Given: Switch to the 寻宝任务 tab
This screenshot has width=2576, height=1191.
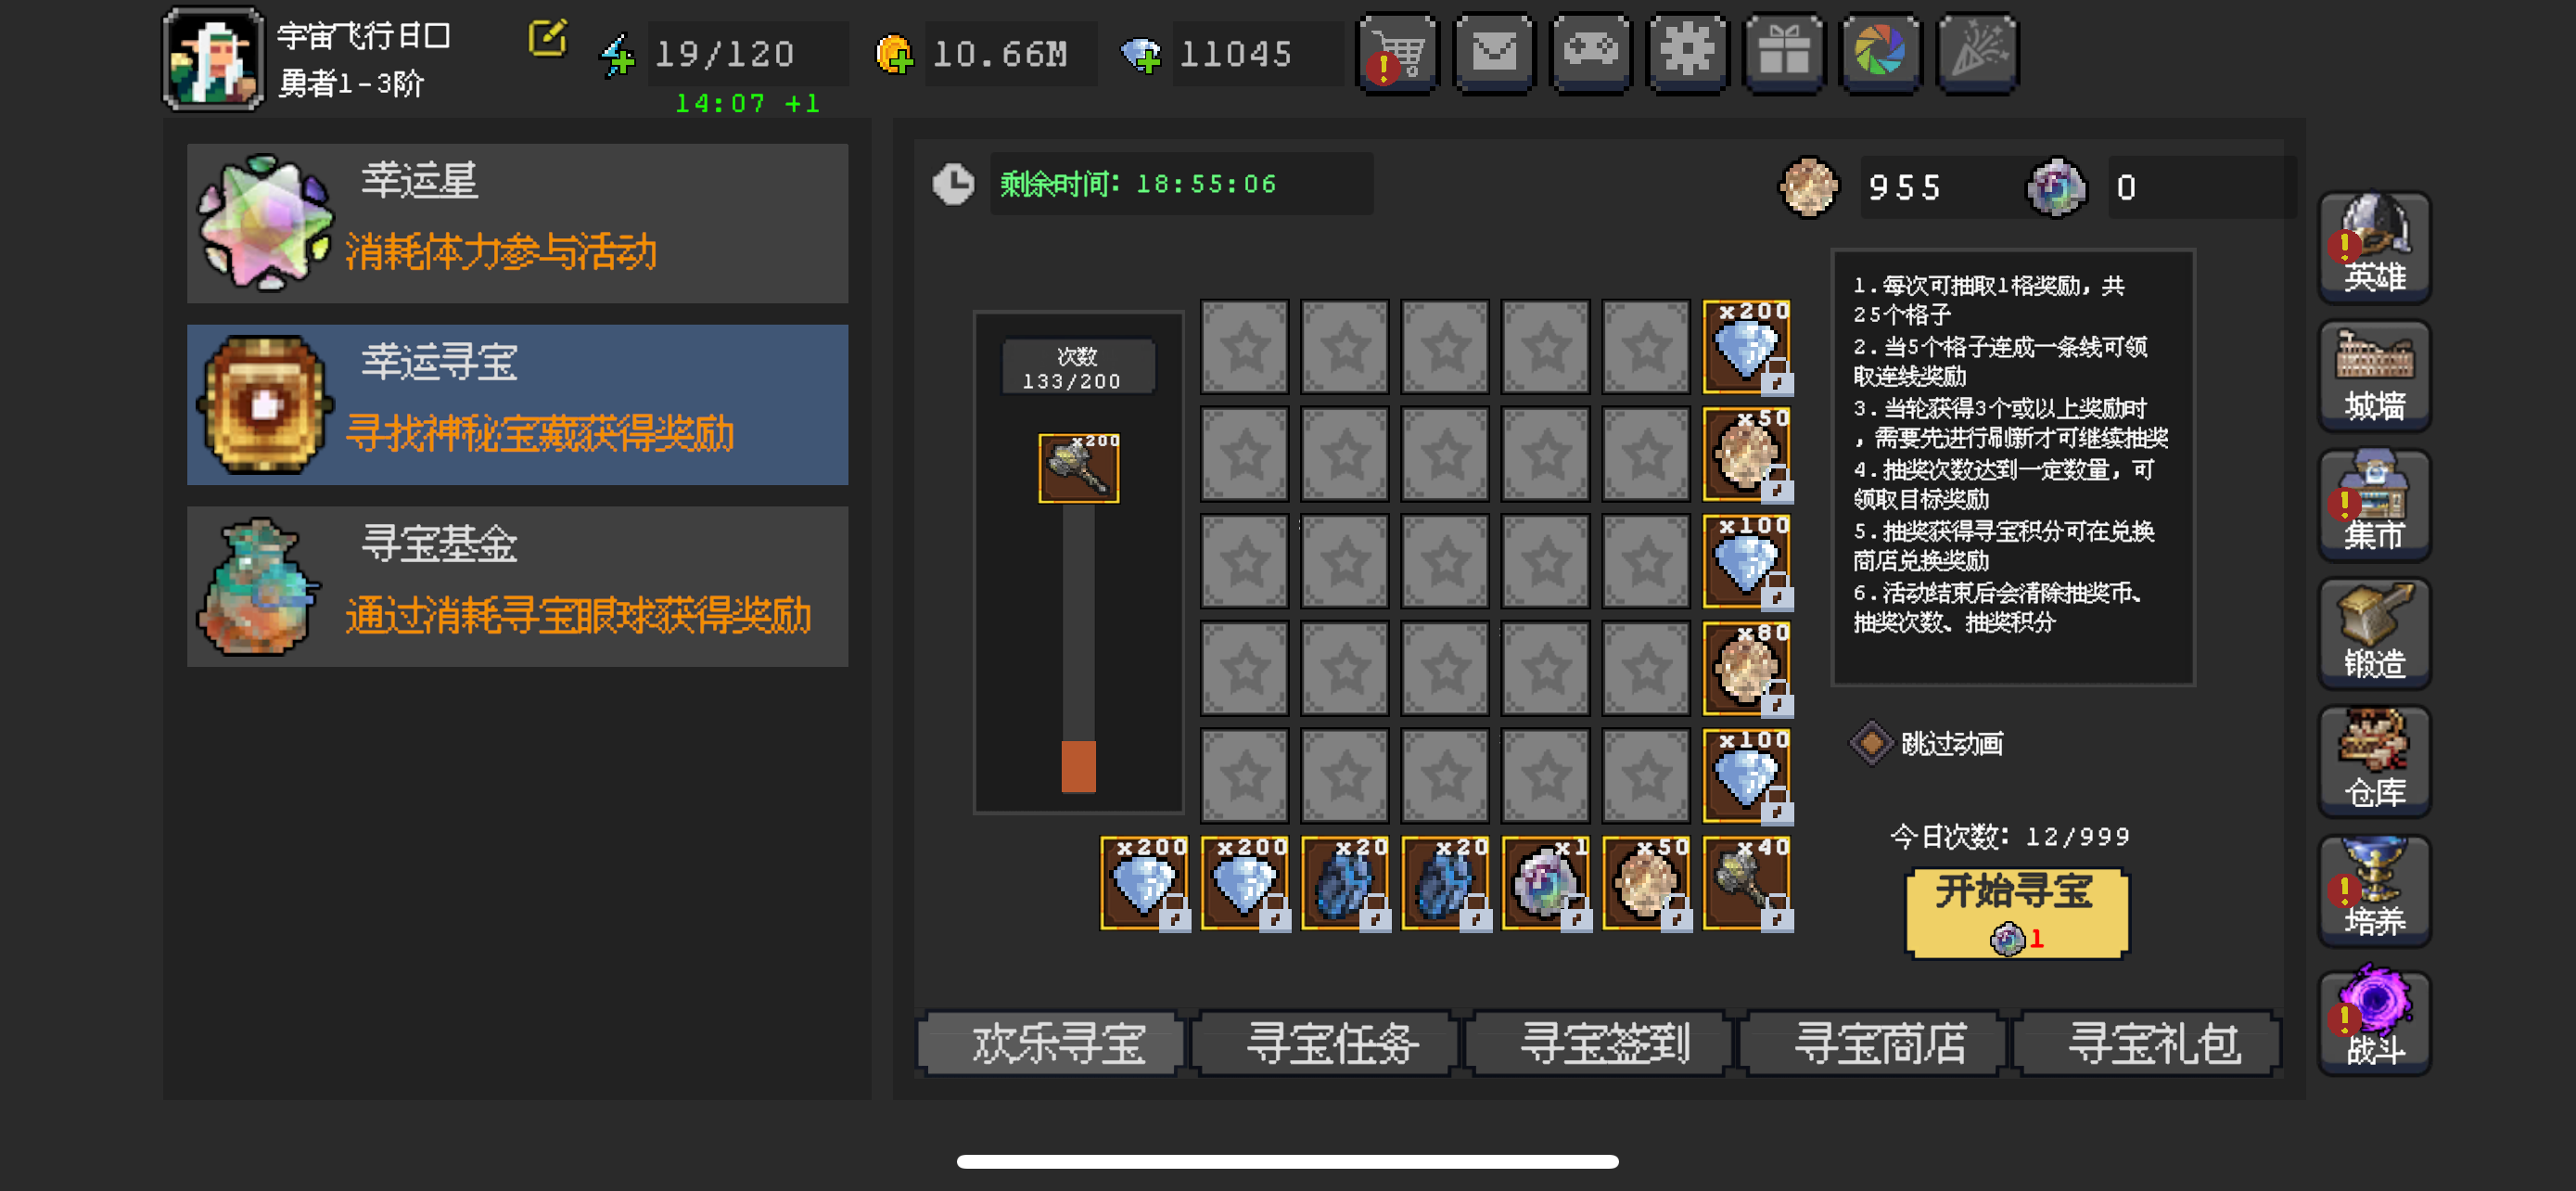Looking at the screenshot, I should 1331,1043.
